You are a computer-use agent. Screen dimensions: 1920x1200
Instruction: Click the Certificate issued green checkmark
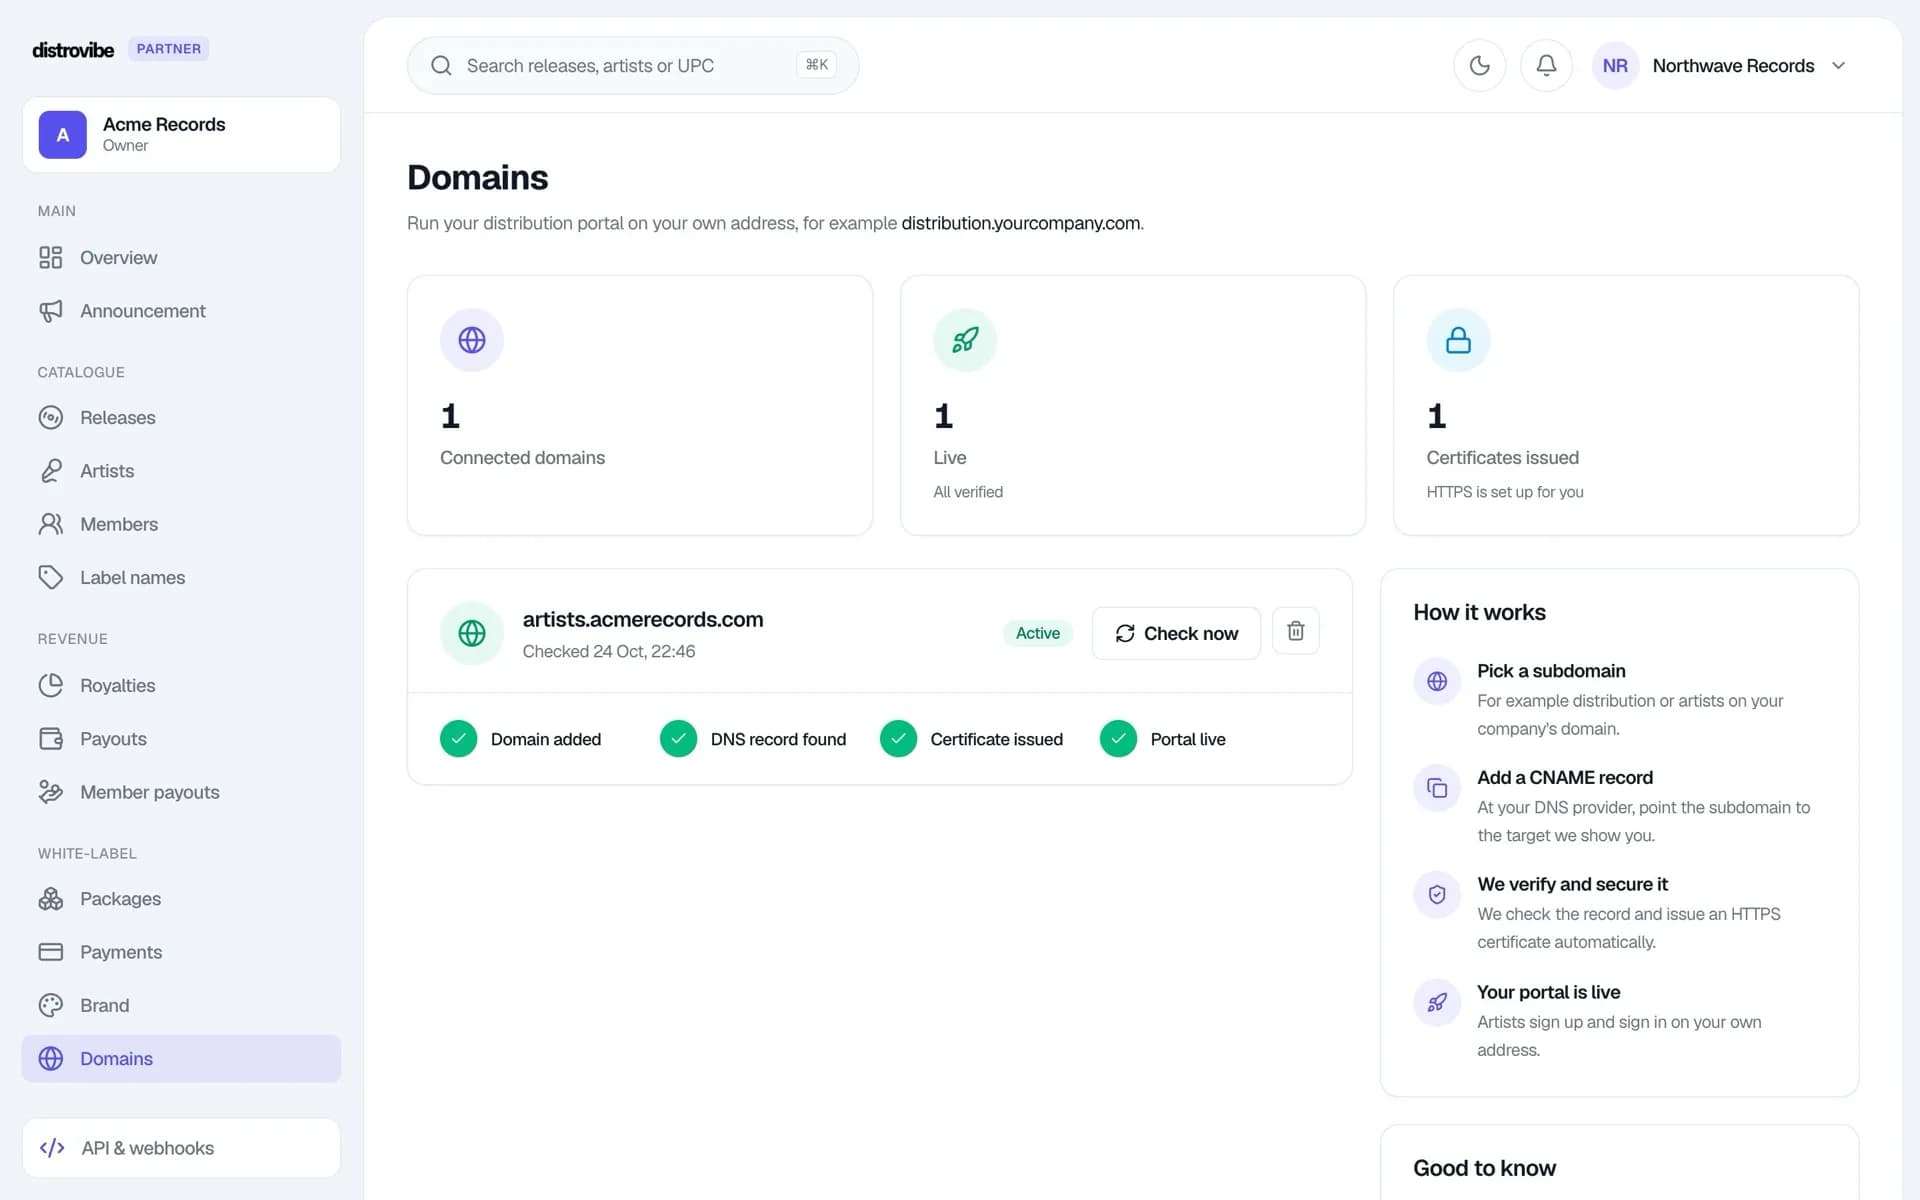pos(898,739)
